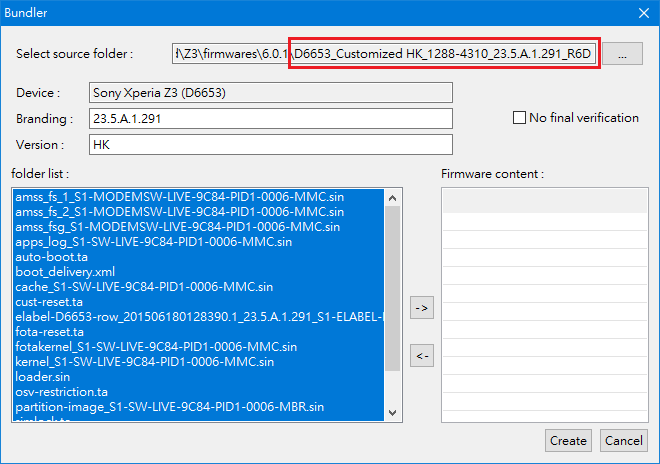Select amss_fs_2_S1-MODEMSW-LIVE-9C84-PID1-0006-MMC.sin
The height and width of the screenshot is (464, 660).
(198, 212)
